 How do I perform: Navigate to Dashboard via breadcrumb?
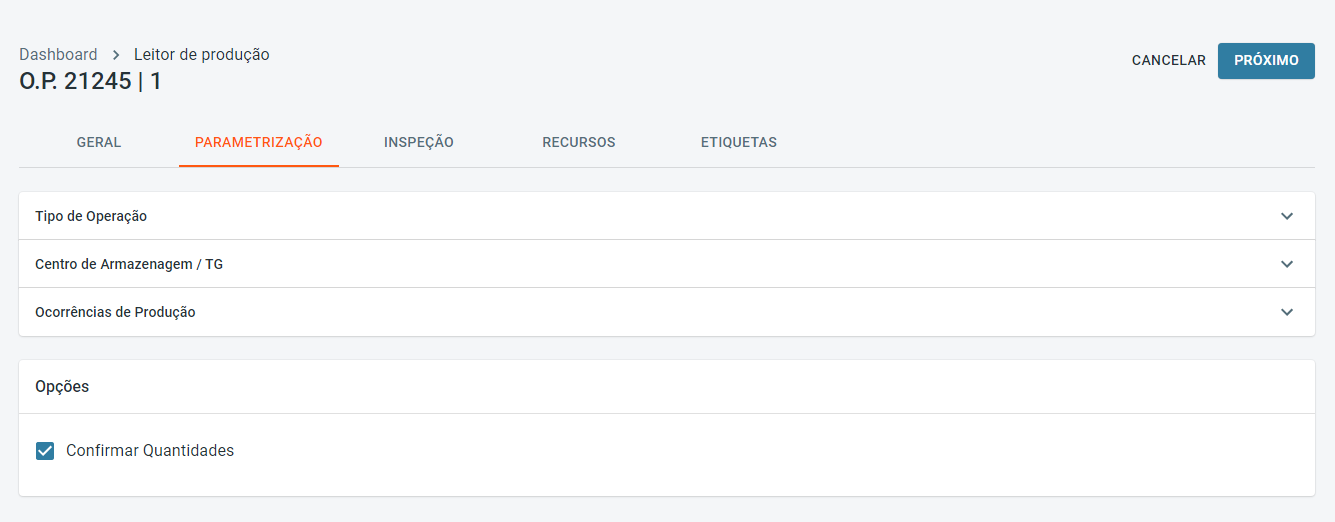click(58, 55)
